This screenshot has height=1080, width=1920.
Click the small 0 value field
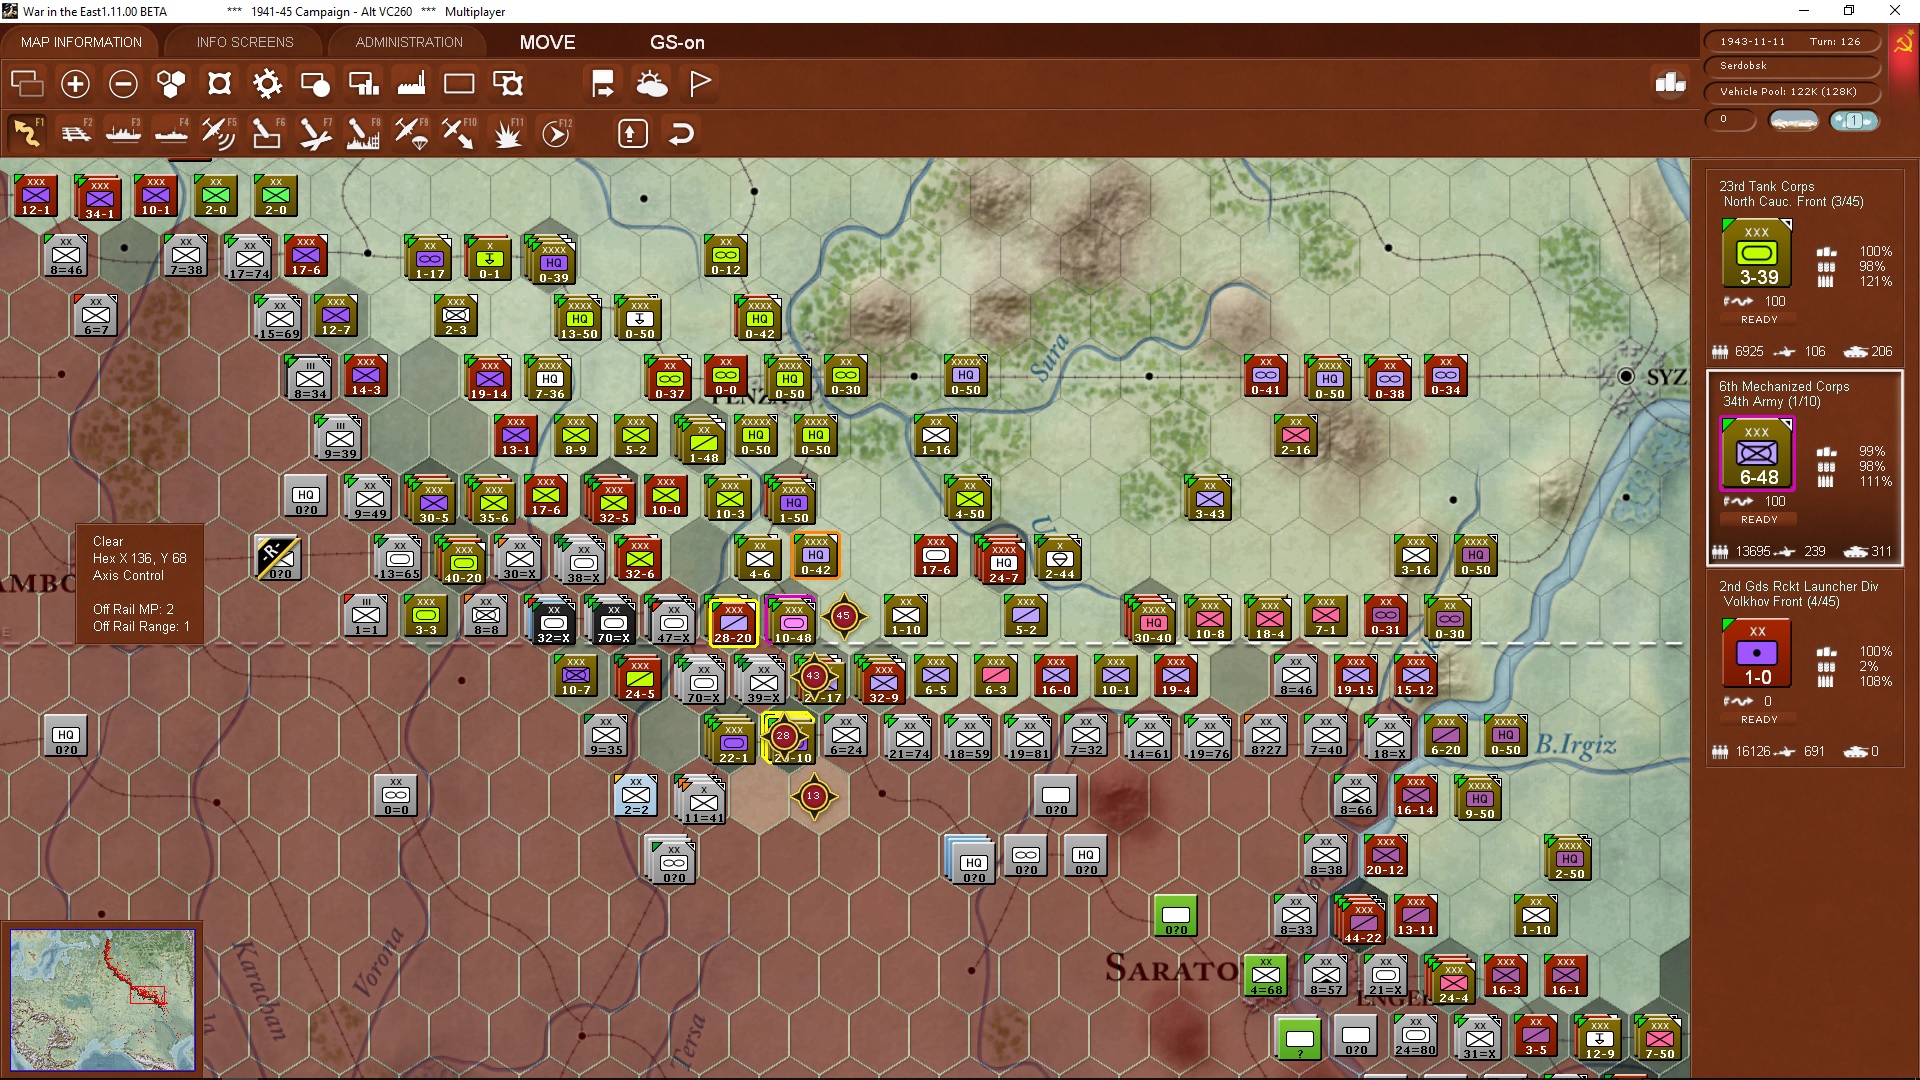tap(1731, 120)
